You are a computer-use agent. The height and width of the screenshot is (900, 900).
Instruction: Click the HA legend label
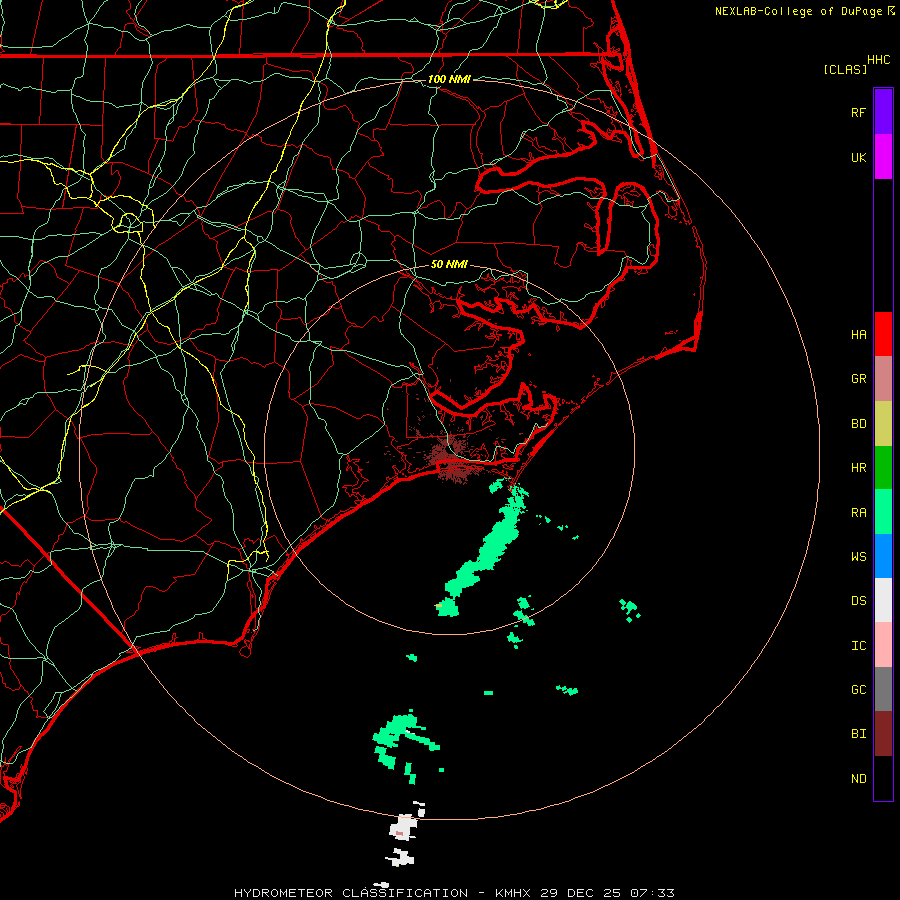(x=858, y=334)
